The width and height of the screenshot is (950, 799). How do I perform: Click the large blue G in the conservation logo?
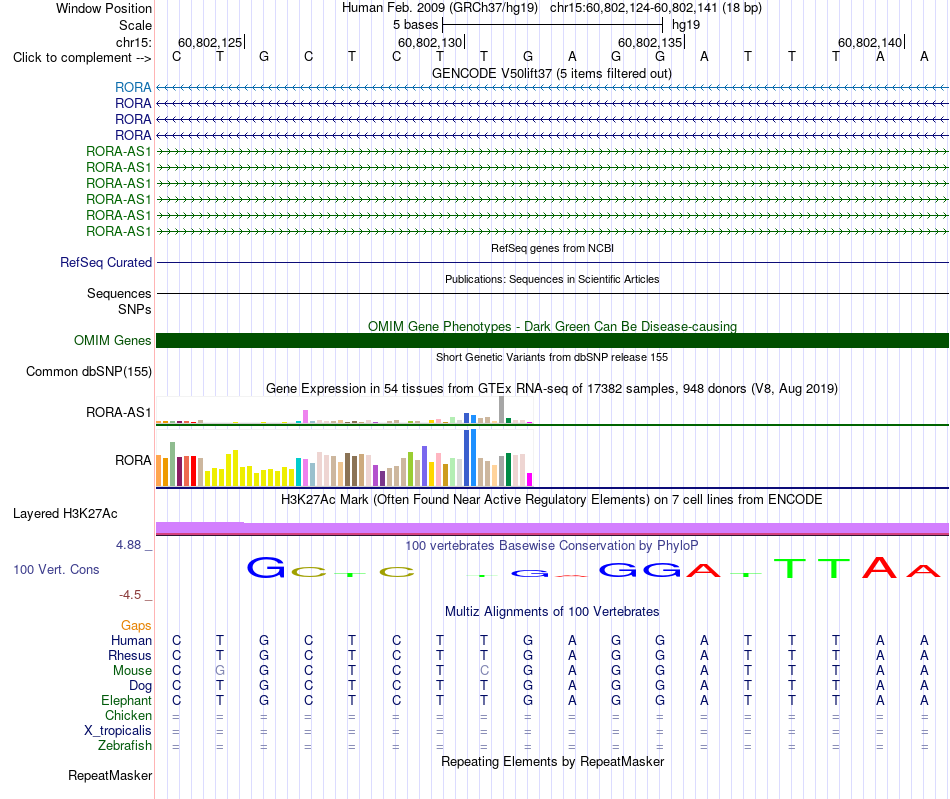[x=265, y=568]
